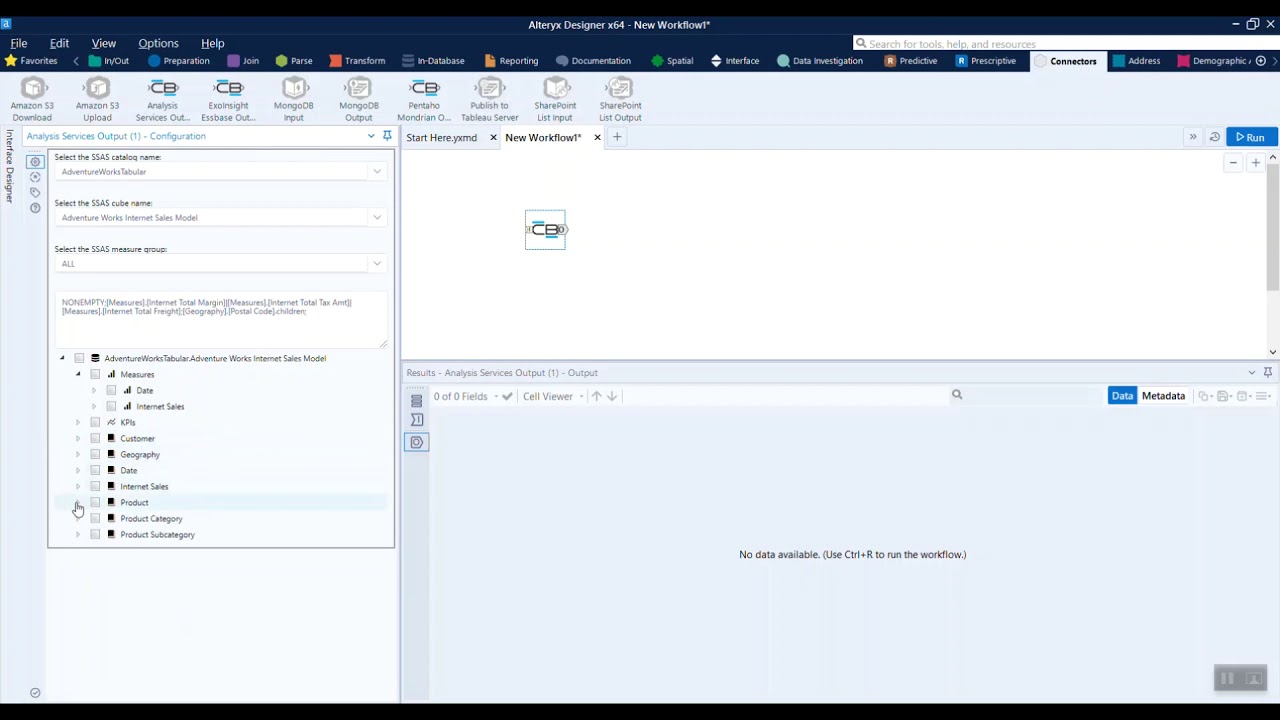Open the help question mark icon in sidebar

35,208
